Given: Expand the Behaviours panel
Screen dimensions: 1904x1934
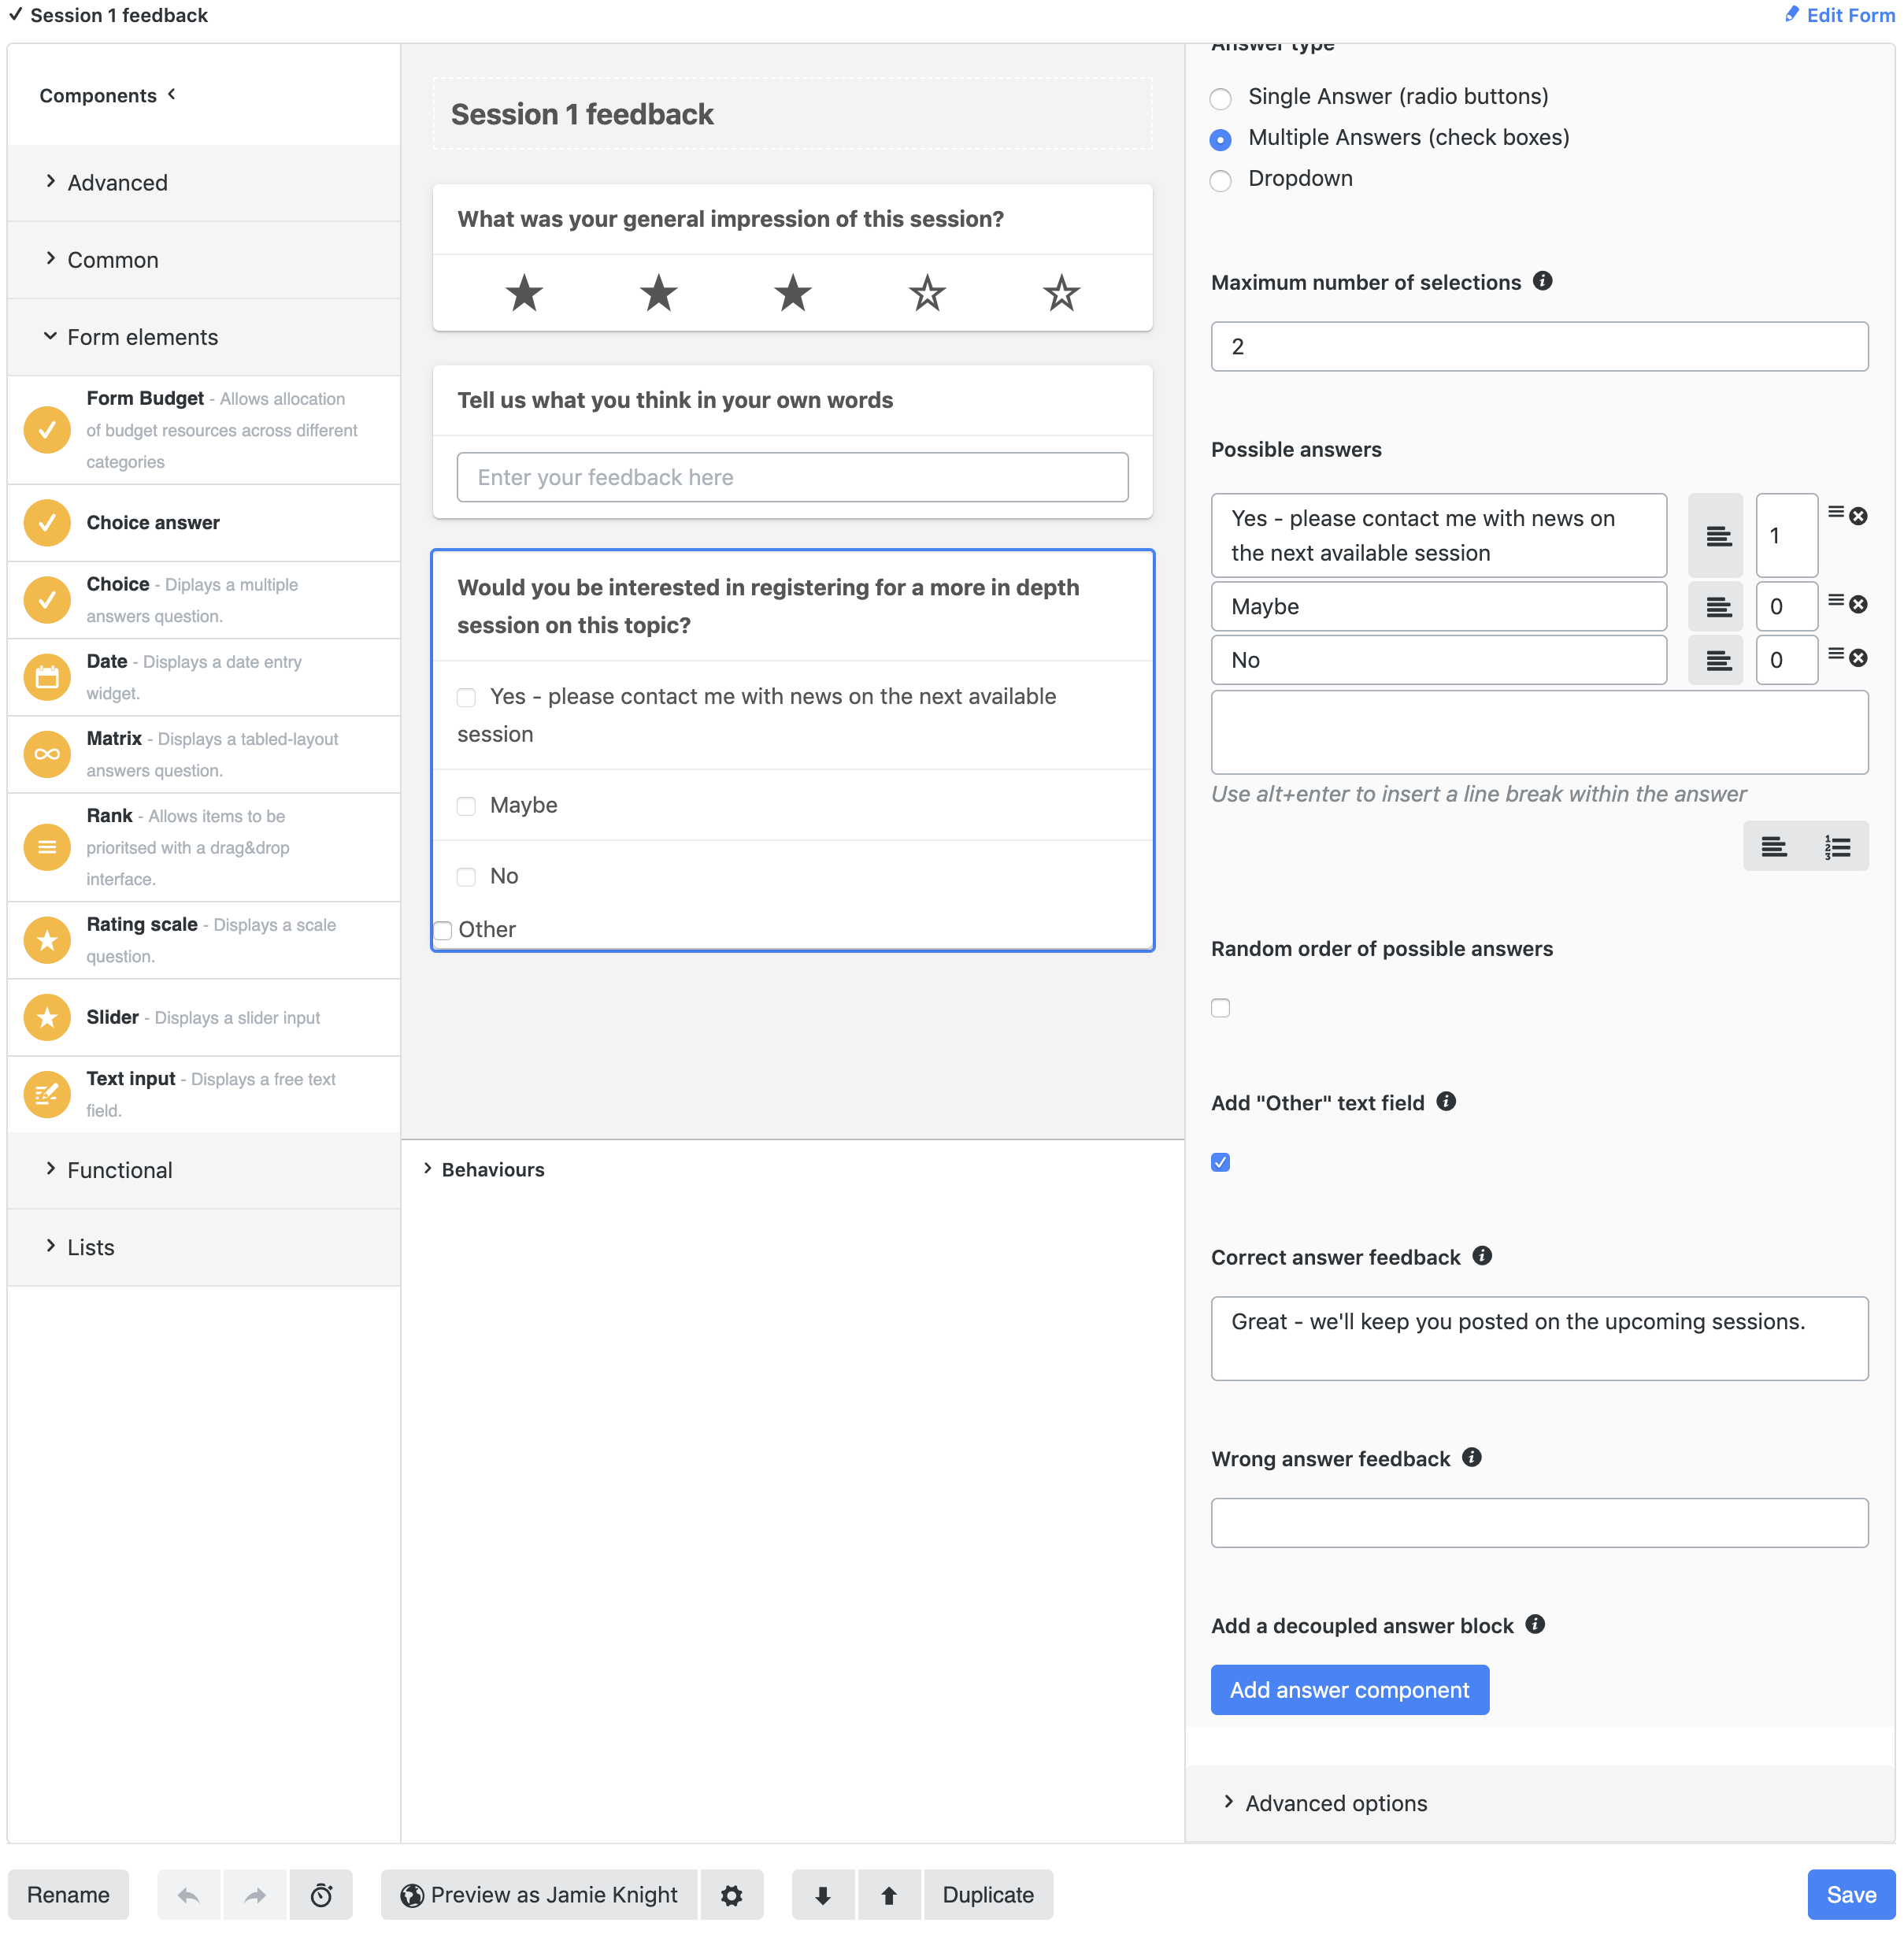Looking at the screenshot, I should click(484, 1169).
